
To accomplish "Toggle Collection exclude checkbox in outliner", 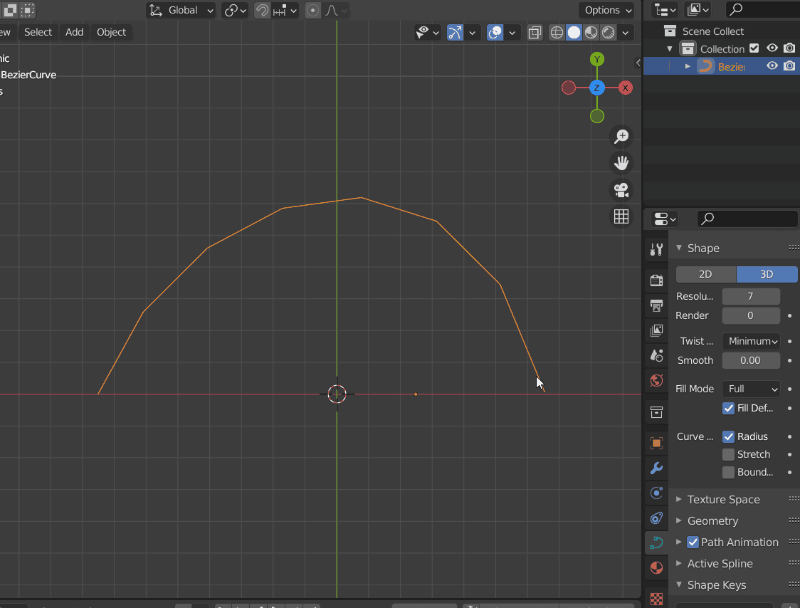I will point(754,48).
